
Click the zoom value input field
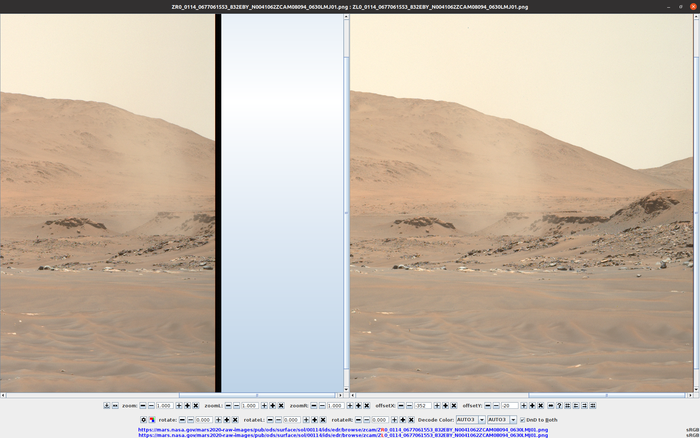point(165,406)
